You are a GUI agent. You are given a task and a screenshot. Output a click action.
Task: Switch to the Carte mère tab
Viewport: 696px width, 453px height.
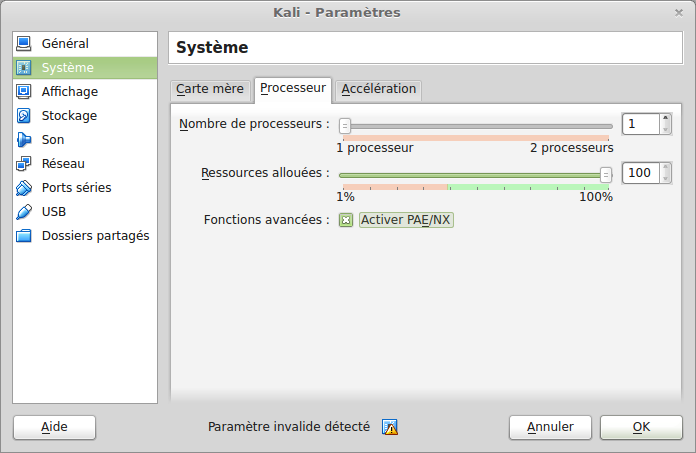[210, 89]
